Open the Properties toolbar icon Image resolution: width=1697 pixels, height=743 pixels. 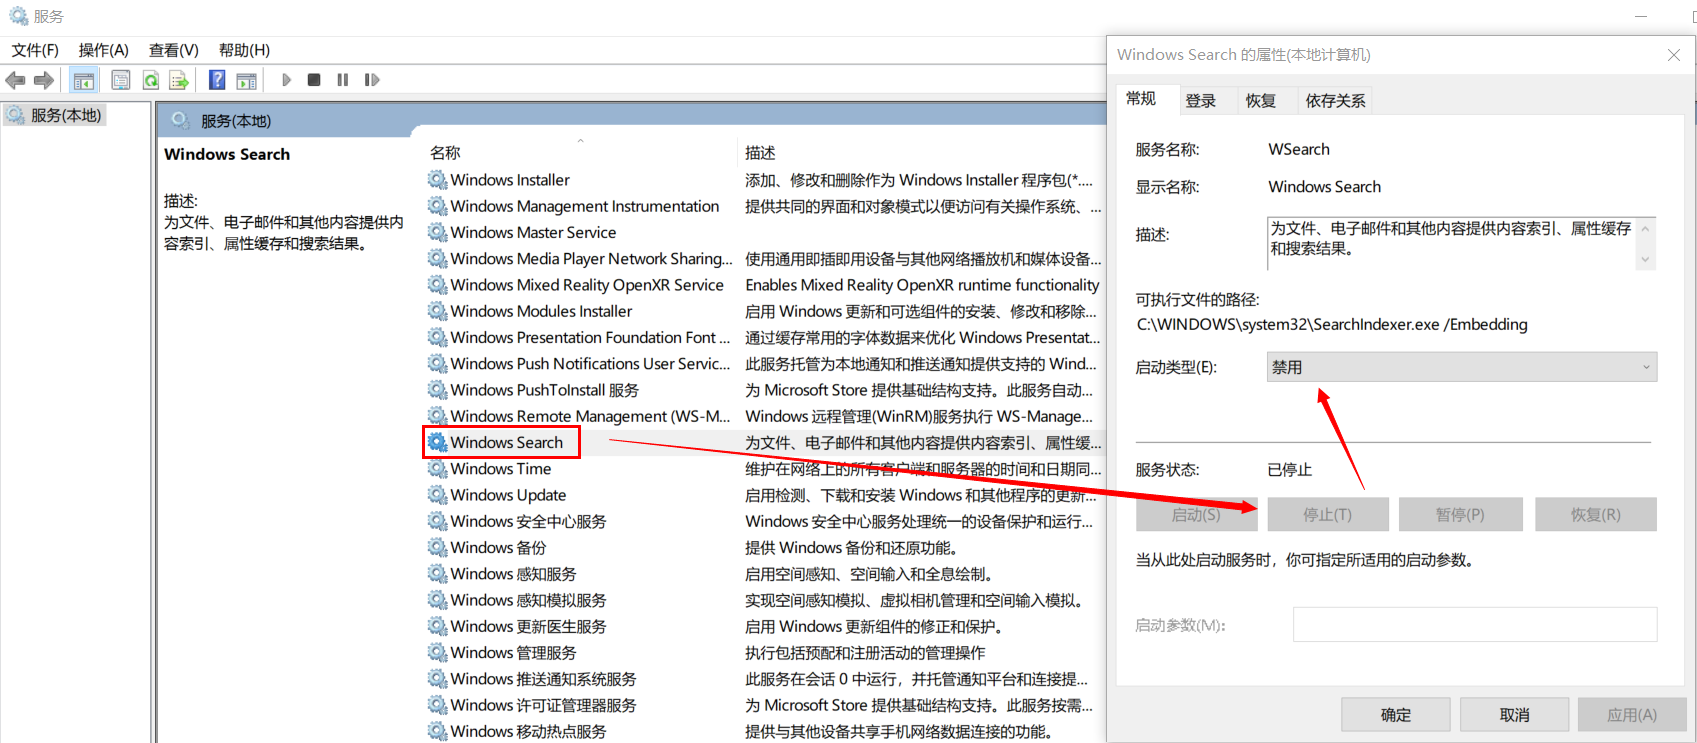pos(121,80)
